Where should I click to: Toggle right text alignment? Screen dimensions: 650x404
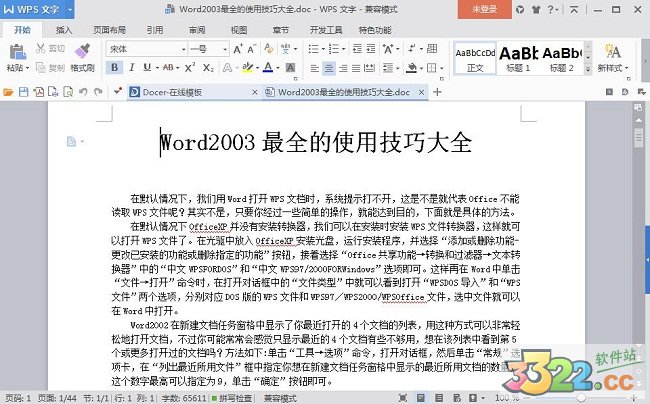click(343, 68)
